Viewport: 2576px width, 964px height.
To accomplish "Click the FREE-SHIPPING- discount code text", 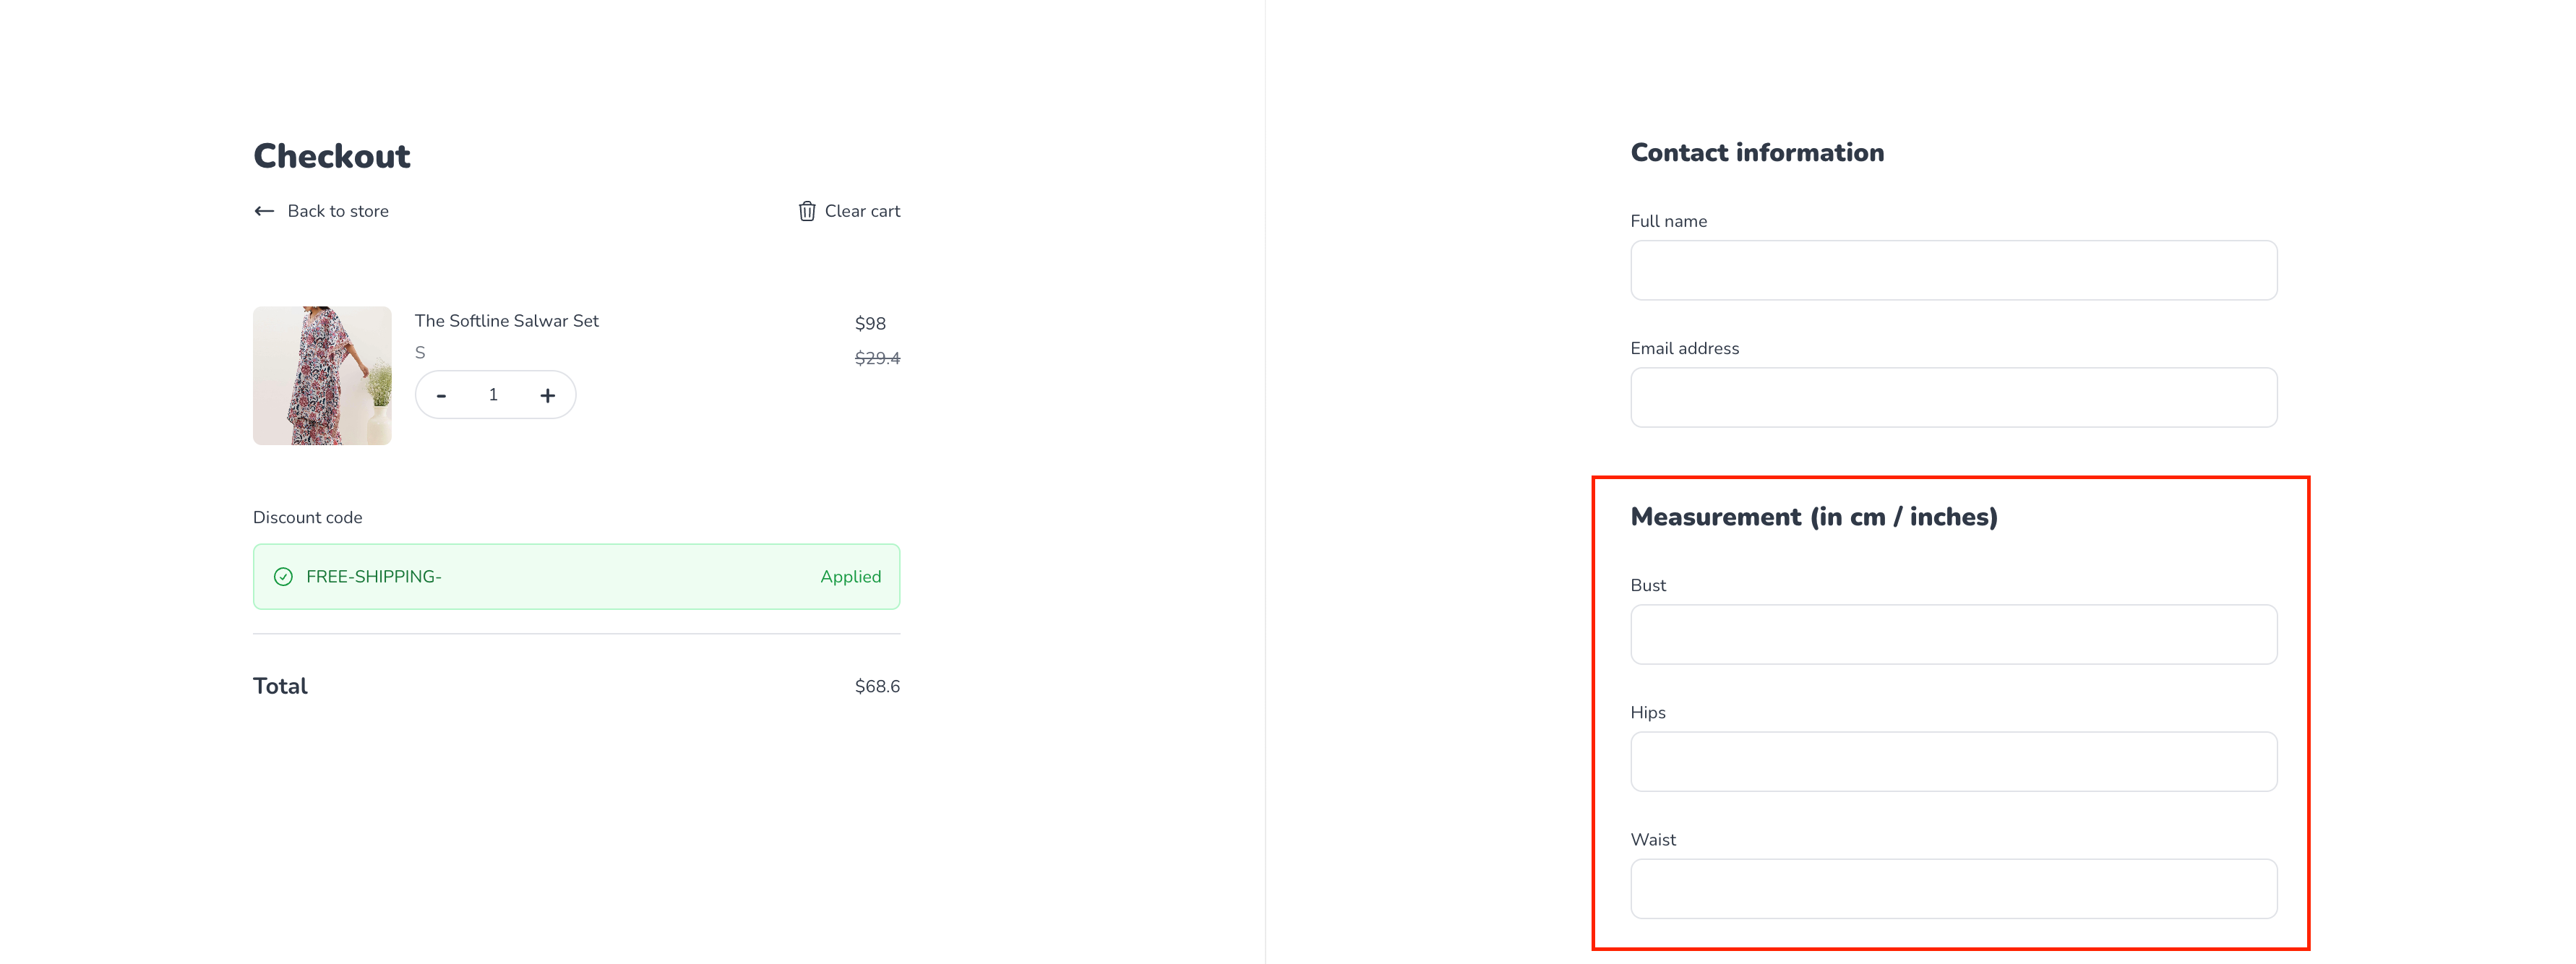I will (374, 577).
